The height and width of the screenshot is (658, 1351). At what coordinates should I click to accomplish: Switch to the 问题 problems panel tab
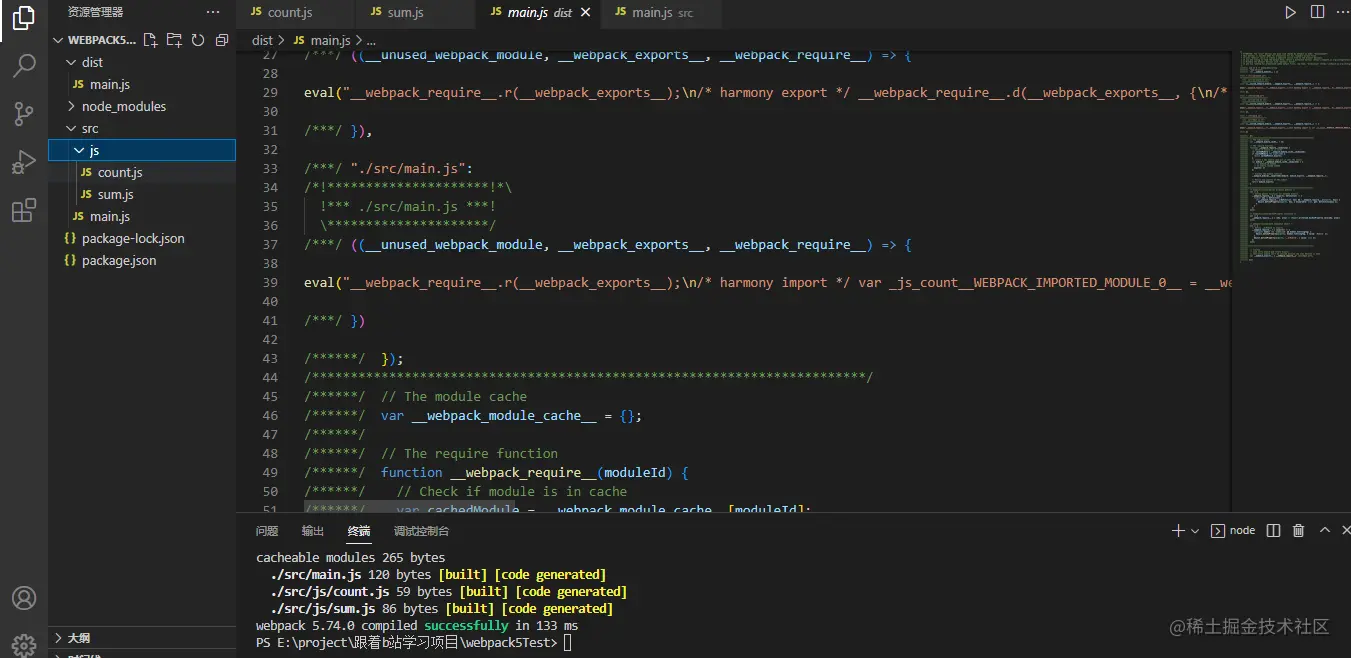pyautogui.click(x=267, y=531)
